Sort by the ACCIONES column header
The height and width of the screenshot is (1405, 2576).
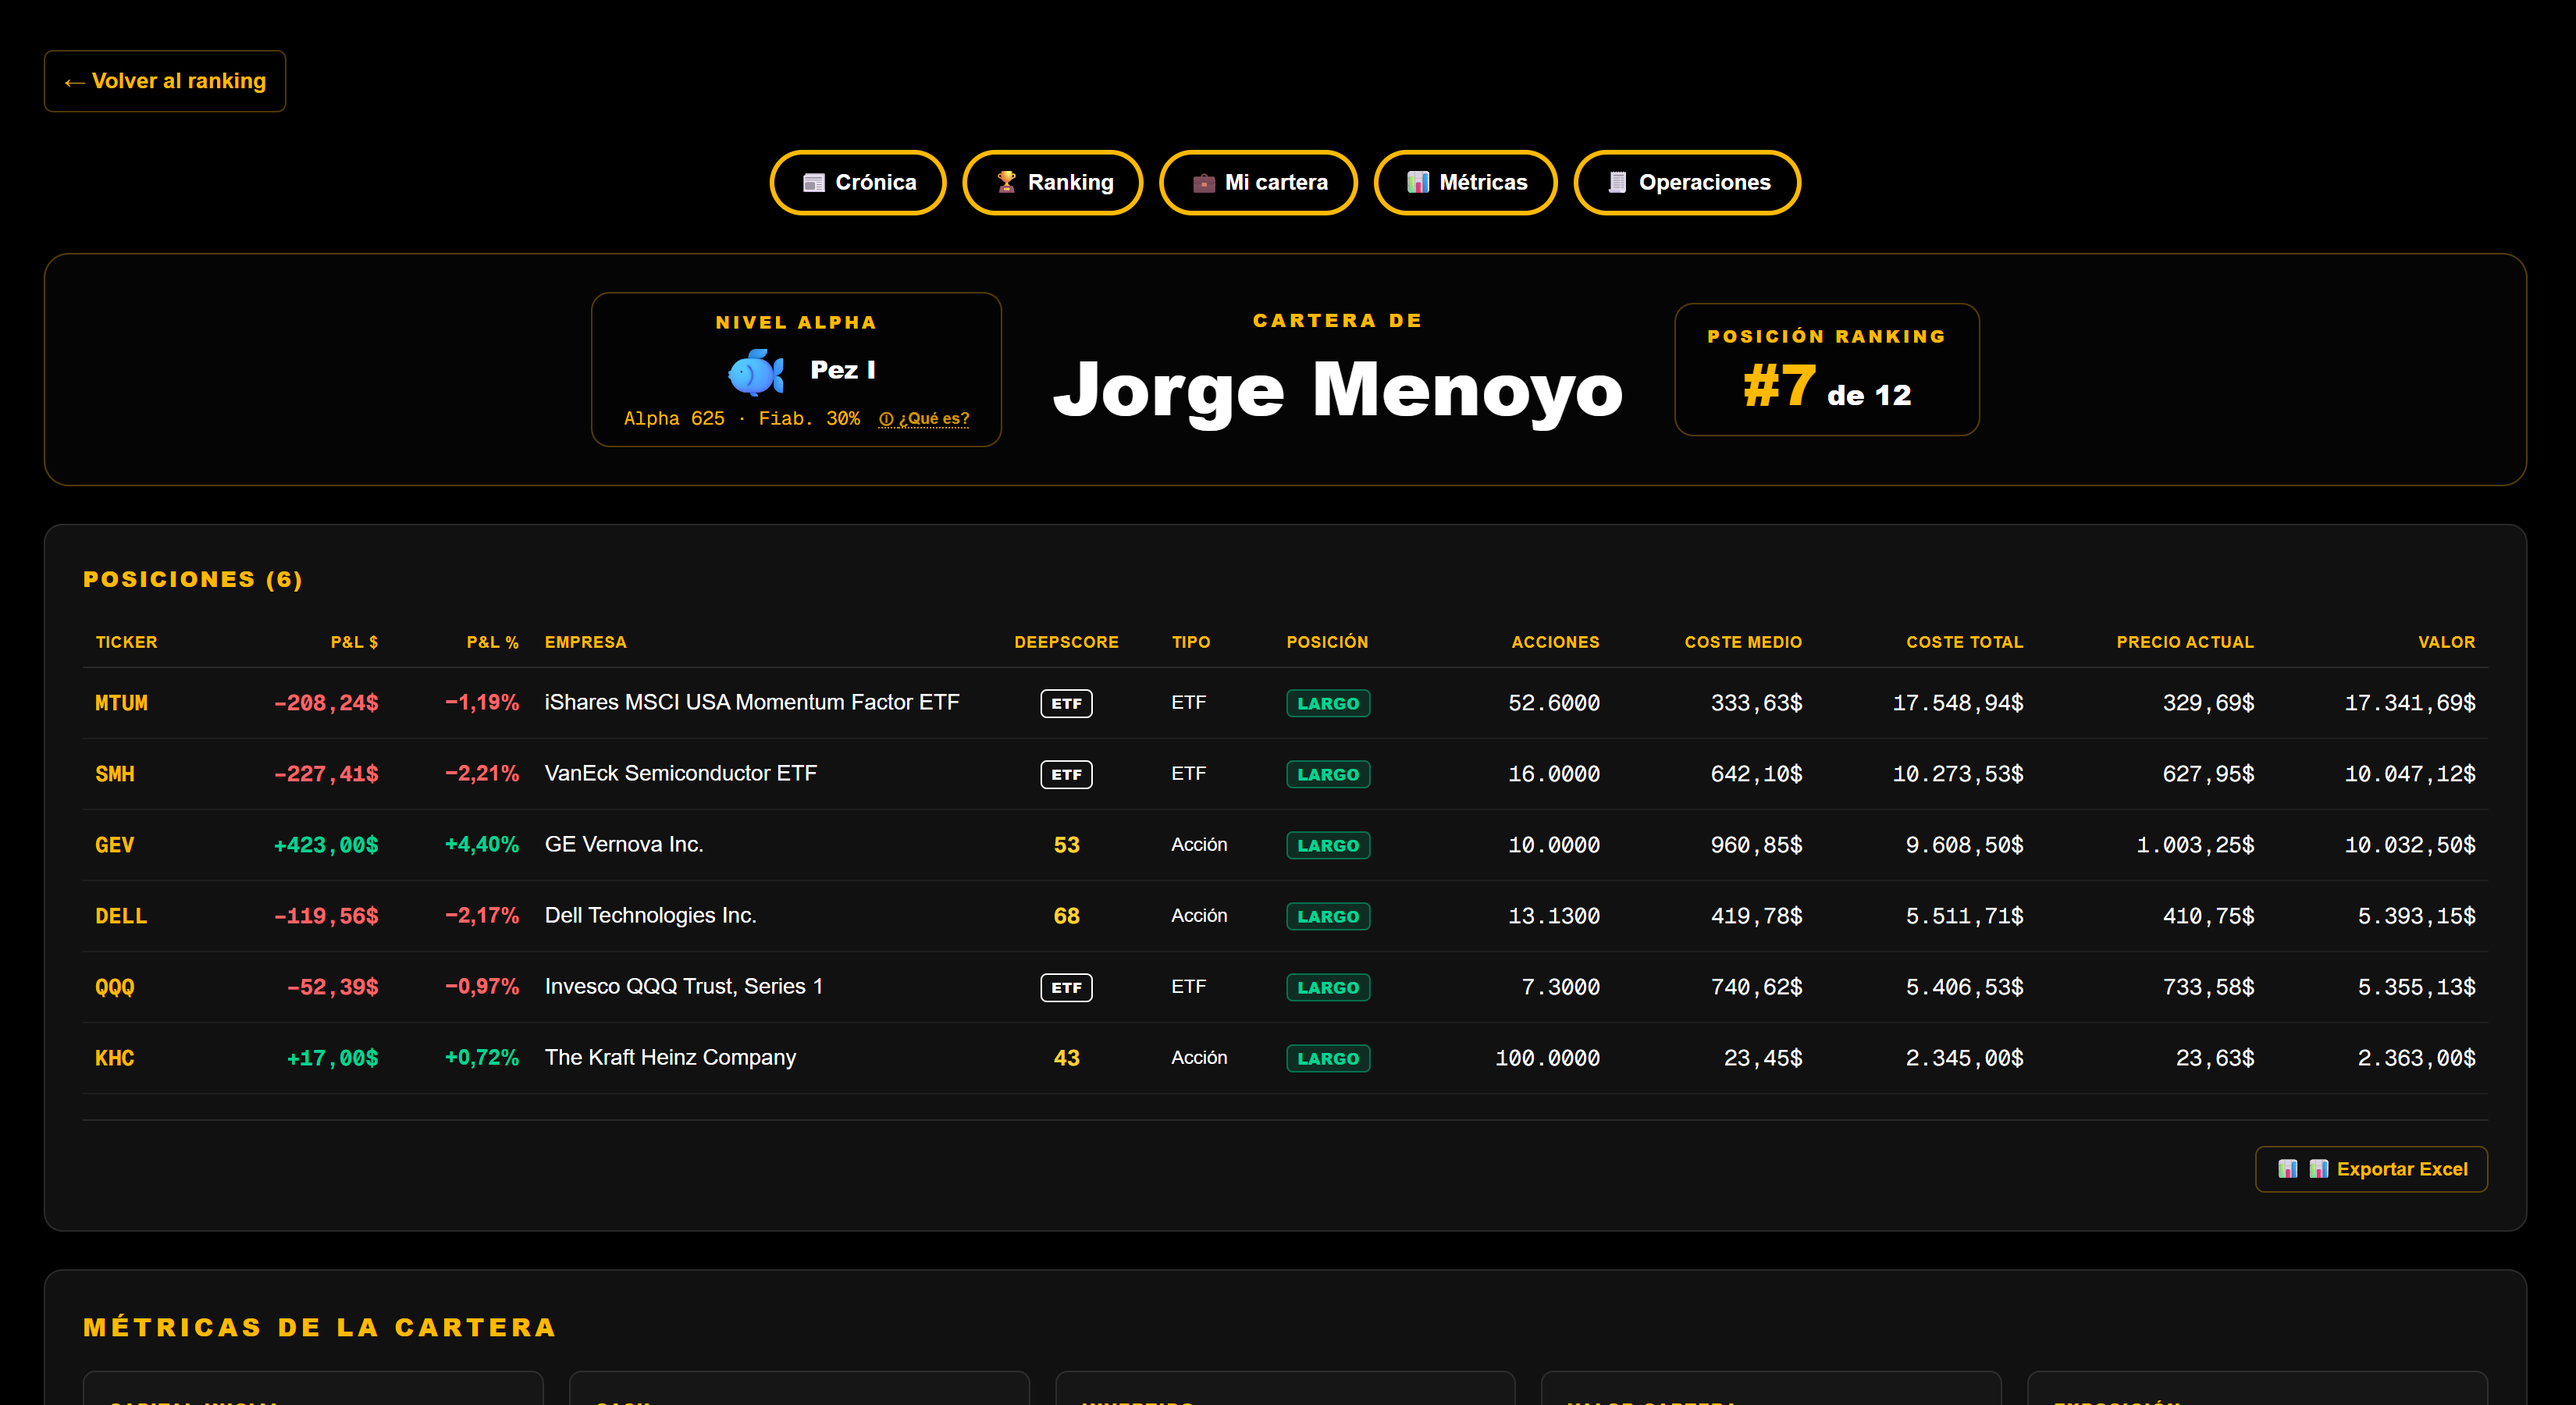[1555, 642]
